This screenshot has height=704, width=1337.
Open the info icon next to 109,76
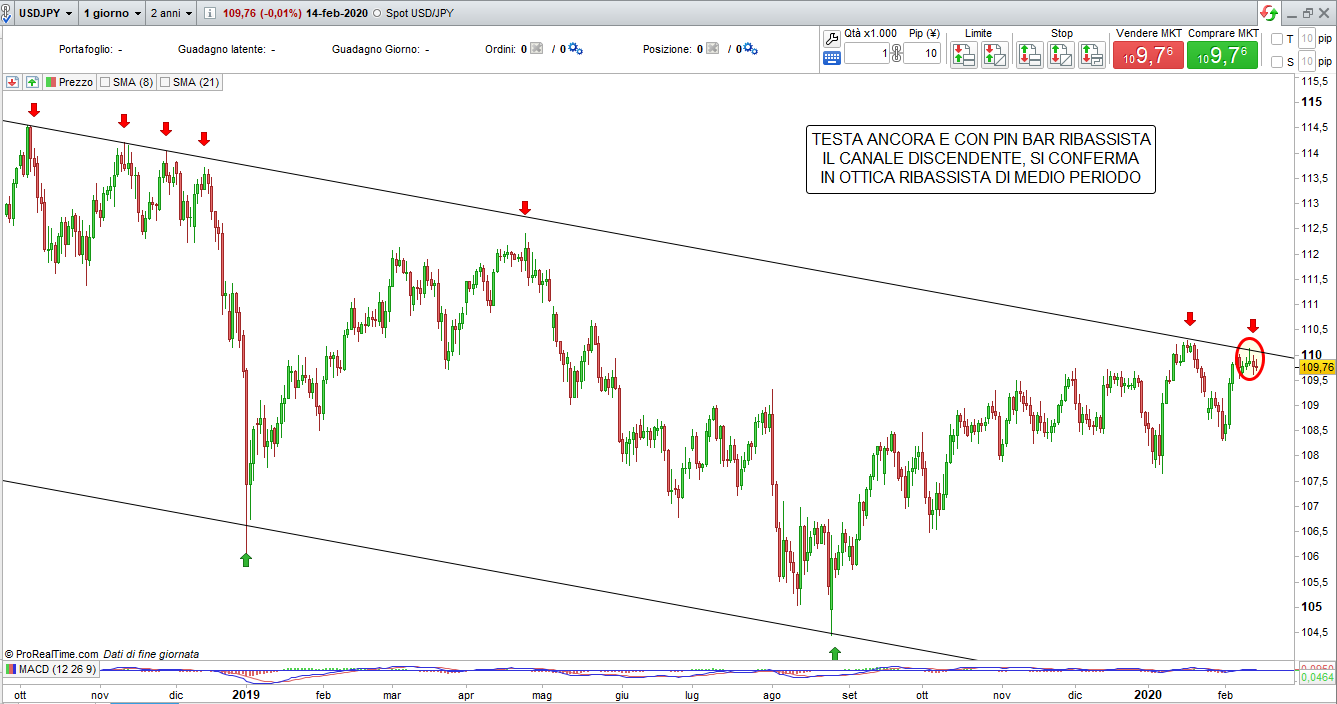click(x=209, y=15)
